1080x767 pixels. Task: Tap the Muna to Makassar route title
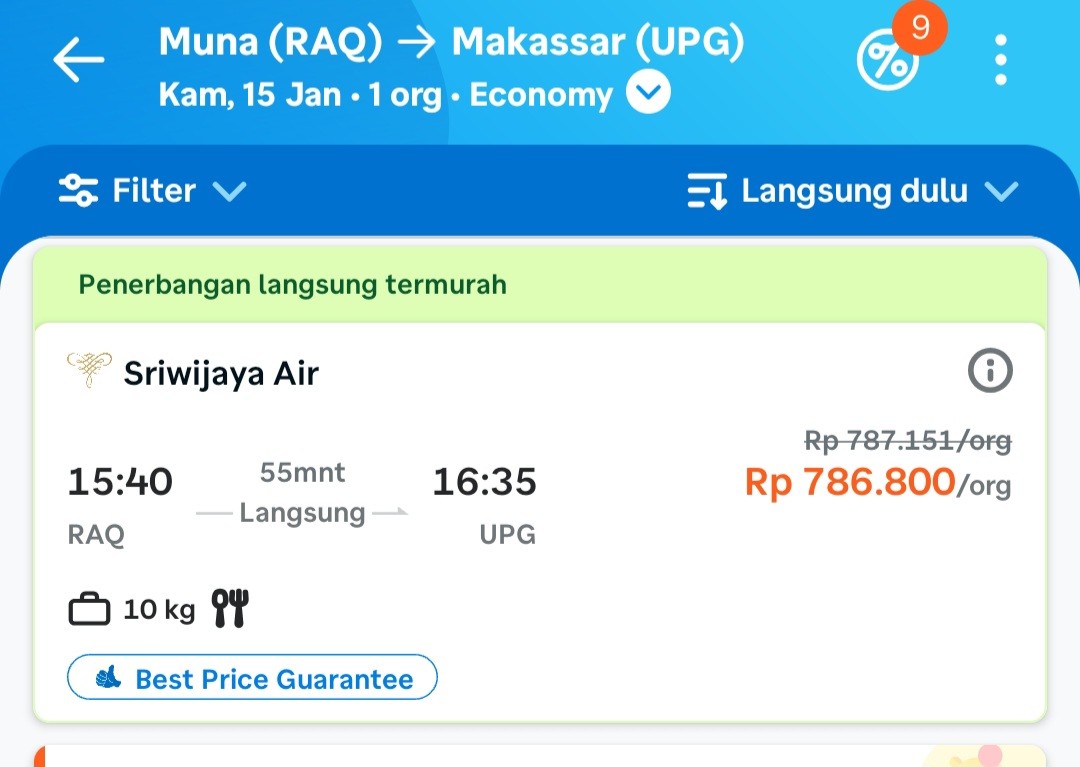[x=451, y=41]
